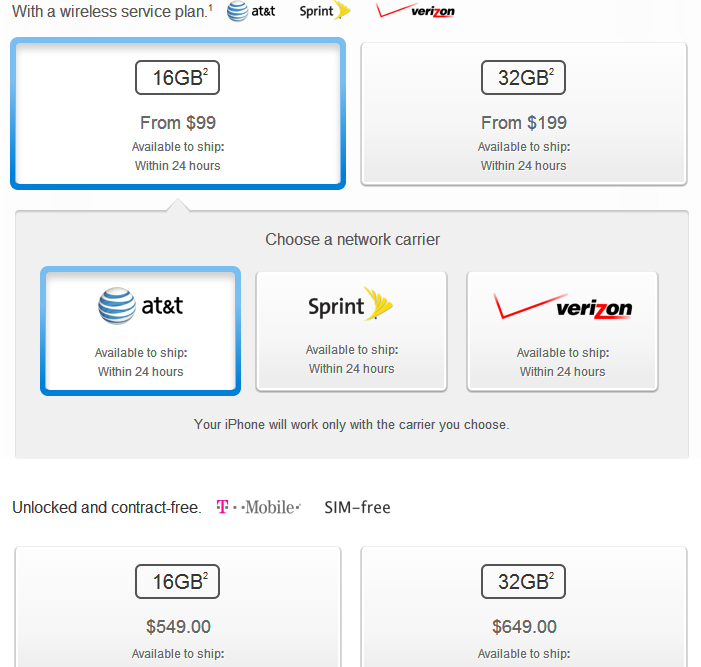The width and height of the screenshot is (701, 667).
Task: Click the Sprint logo in the carrier card
Action: (x=350, y=304)
